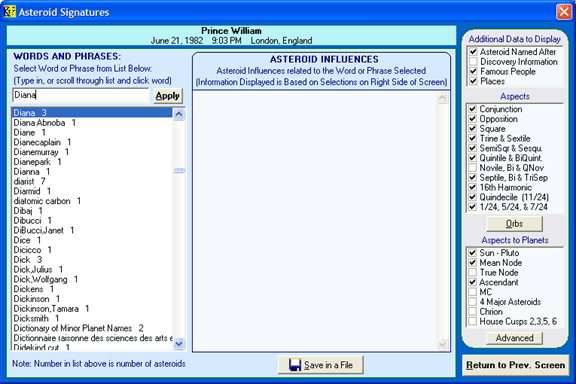Open the Advanced options button

tap(514, 338)
